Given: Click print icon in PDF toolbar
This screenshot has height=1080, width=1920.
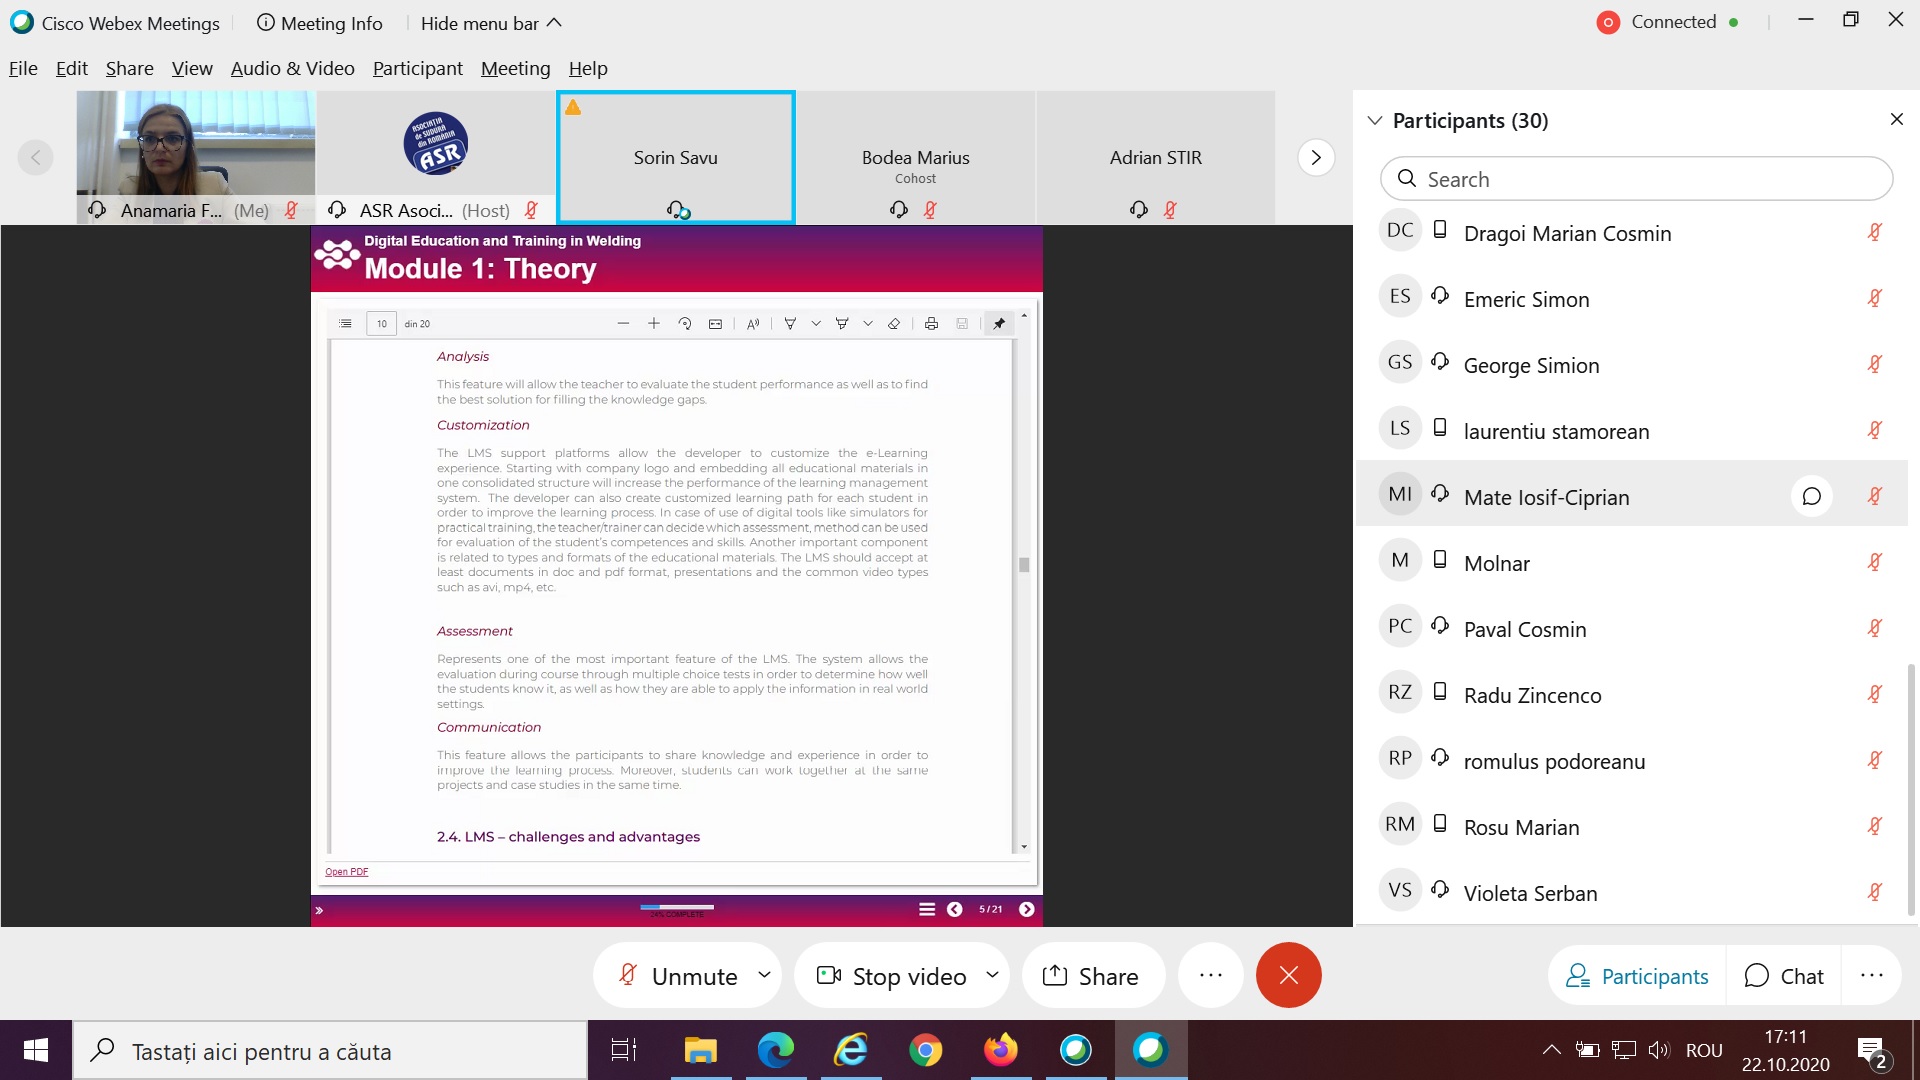Looking at the screenshot, I should 931,324.
